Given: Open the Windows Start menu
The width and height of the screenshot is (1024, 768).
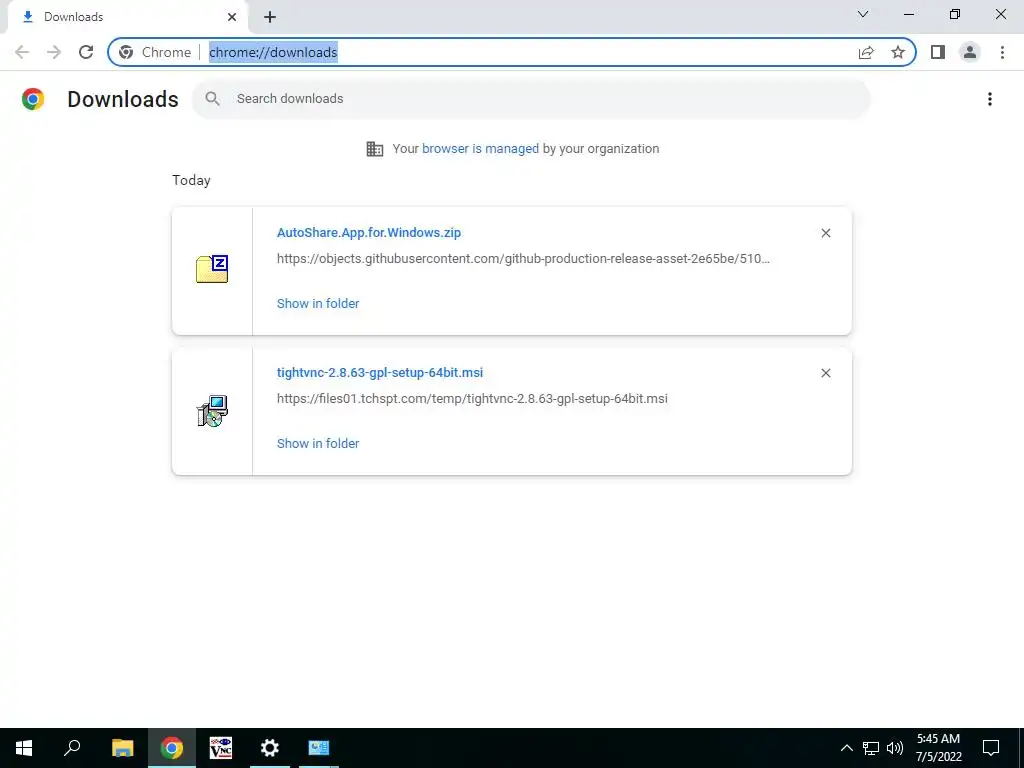Looking at the screenshot, I should pyautogui.click(x=24, y=748).
